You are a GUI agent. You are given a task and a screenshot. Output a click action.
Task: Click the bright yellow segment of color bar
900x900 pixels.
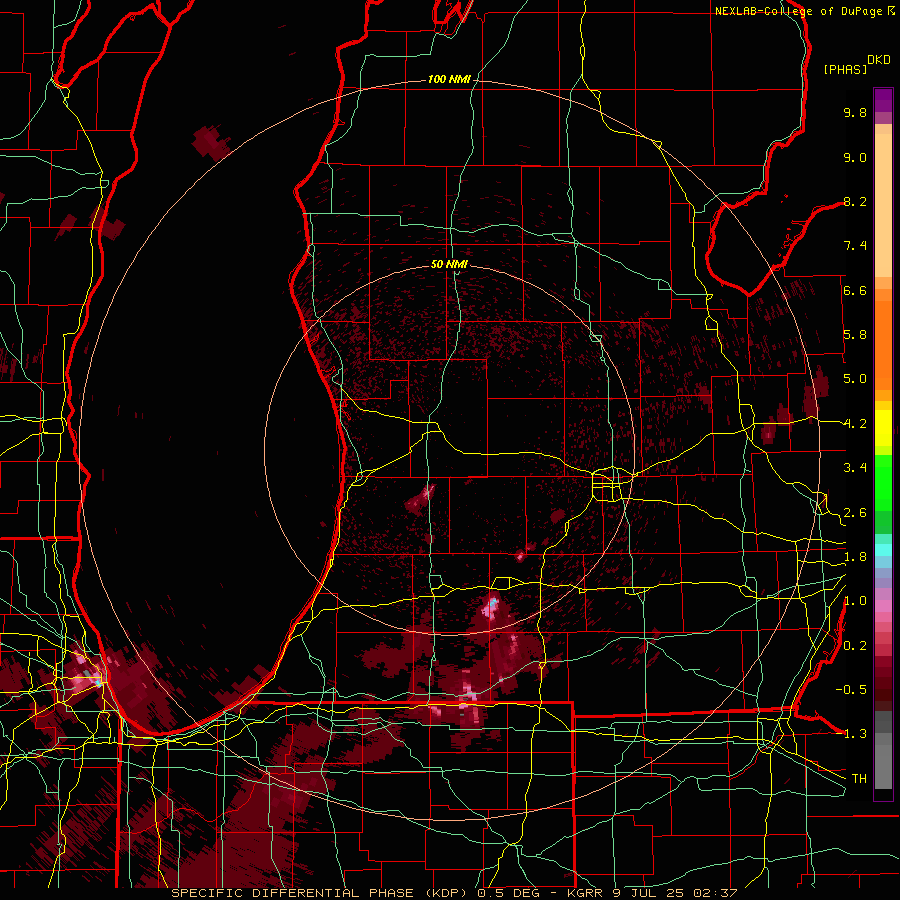(883, 428)
